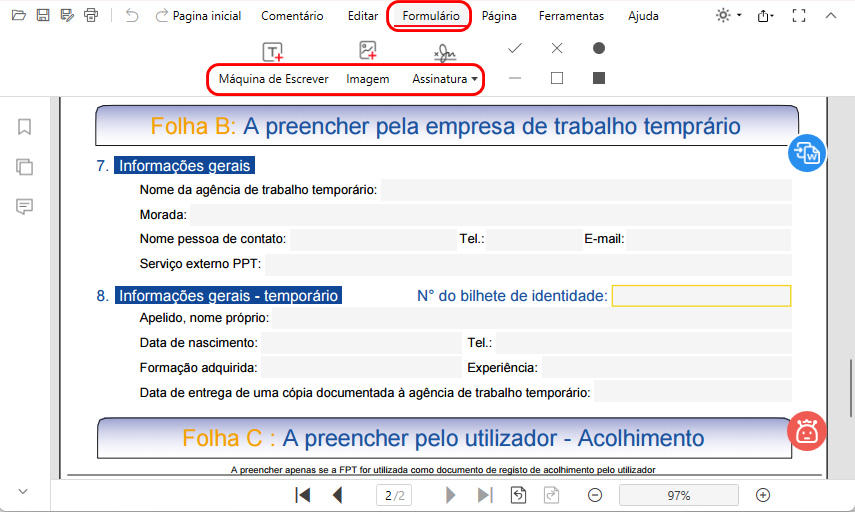Click the Serviço externo PPT field

(x=528, y=264)
